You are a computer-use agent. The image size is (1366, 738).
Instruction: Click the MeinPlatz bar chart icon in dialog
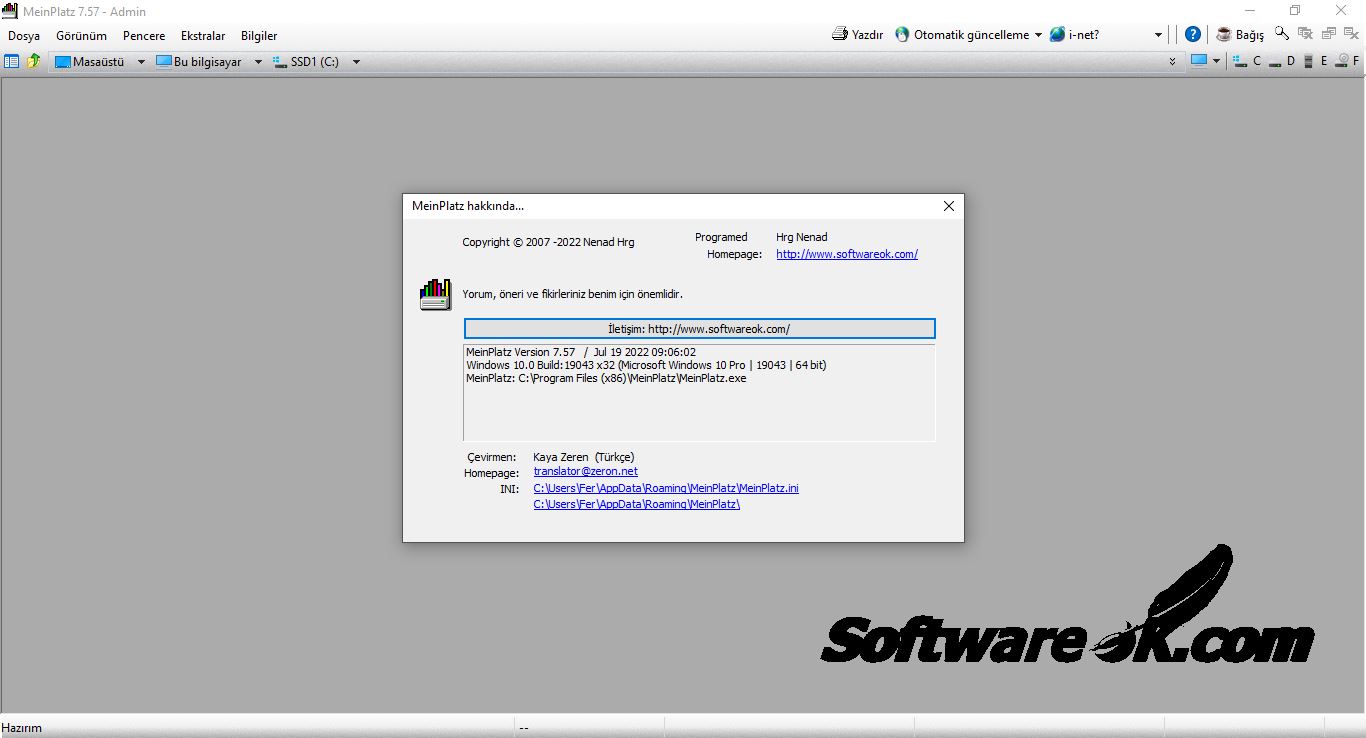[435, 294]
